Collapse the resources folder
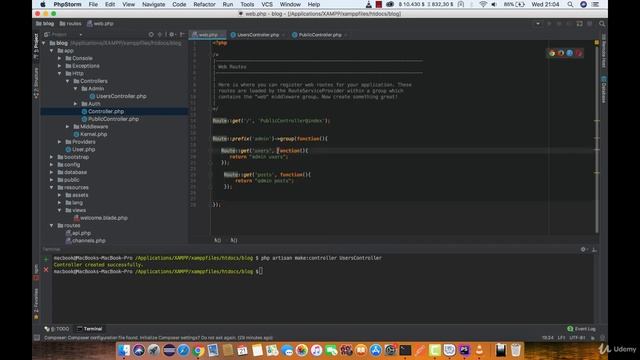The image size is (640, 360). [x=52, y=187]
